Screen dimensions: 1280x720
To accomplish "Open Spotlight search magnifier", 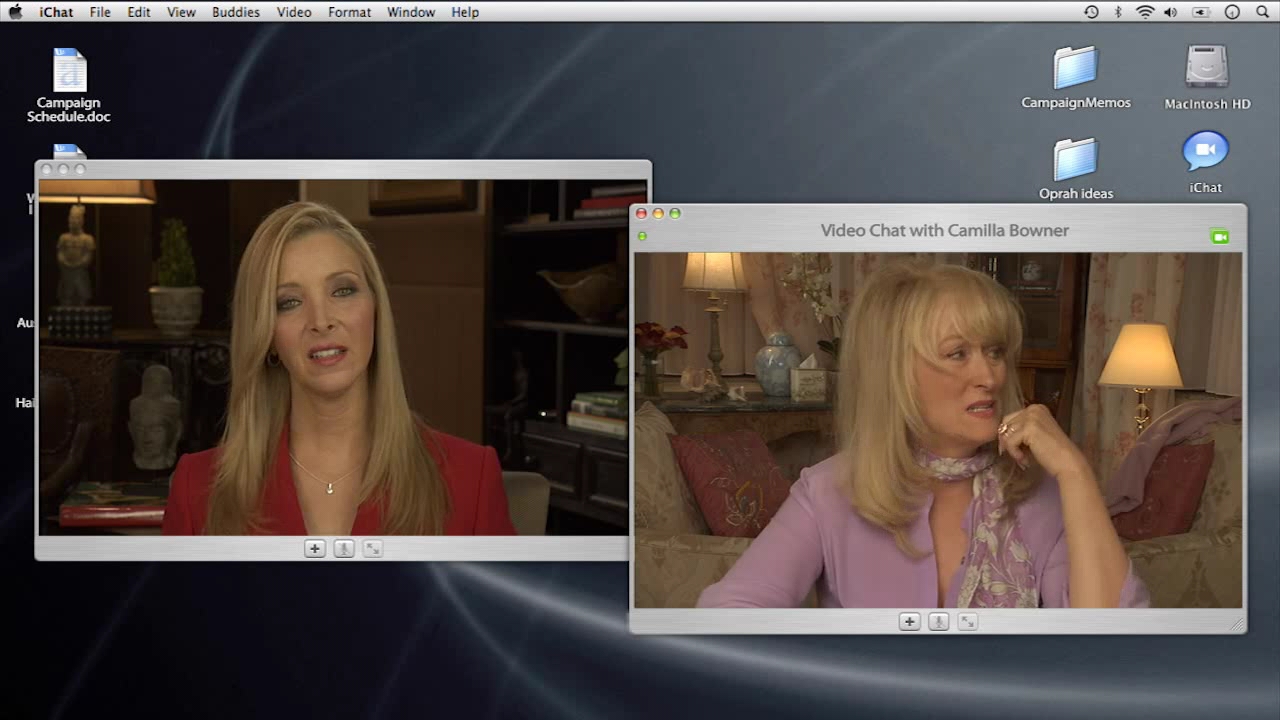I will [1262, 12].
